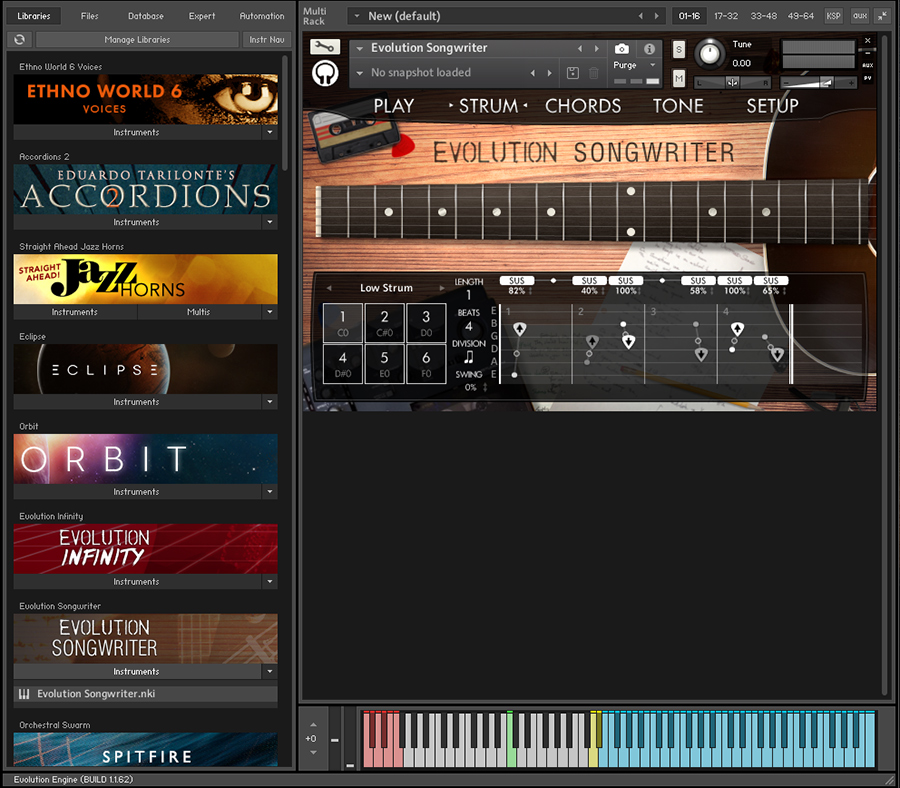Click the Tune knob
The height and width of the screenshot is (788, 900).
(710, 53)
